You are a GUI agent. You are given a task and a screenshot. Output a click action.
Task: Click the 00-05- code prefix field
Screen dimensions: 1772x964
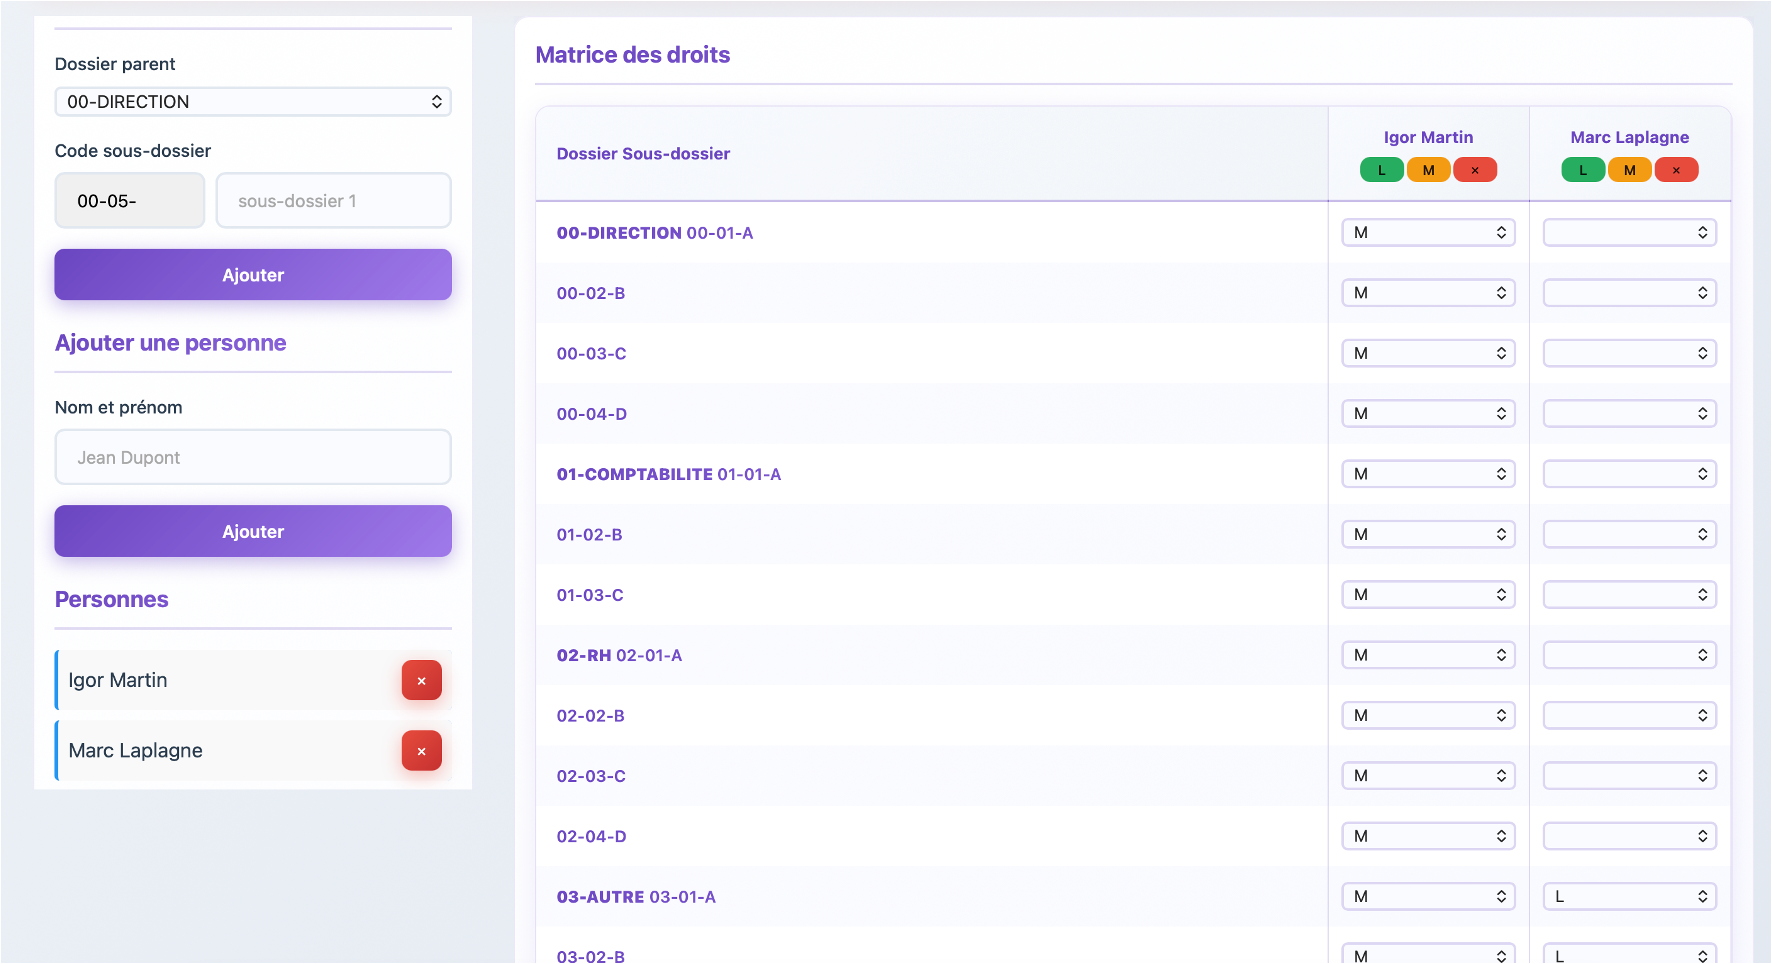(x=130, y=201)
